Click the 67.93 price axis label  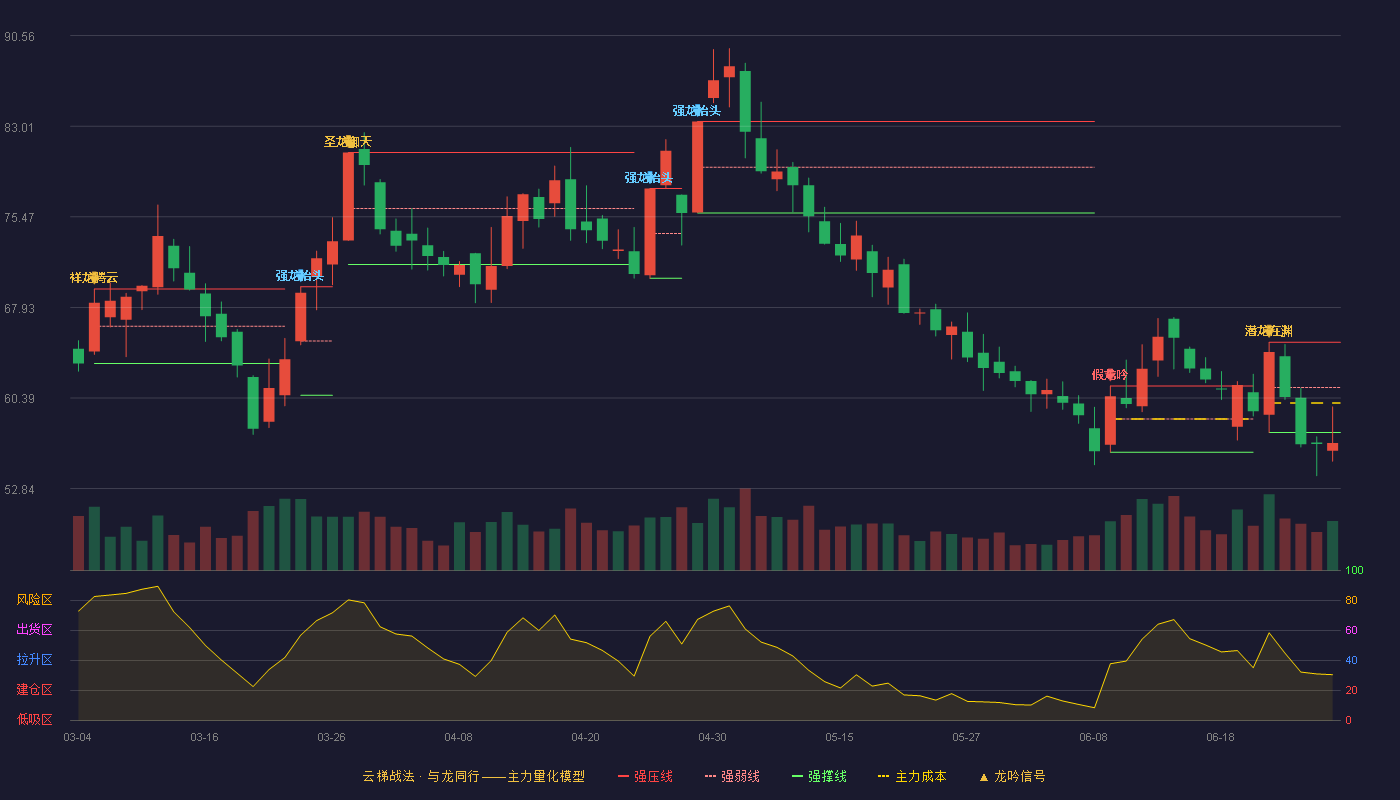coord(19,309)
